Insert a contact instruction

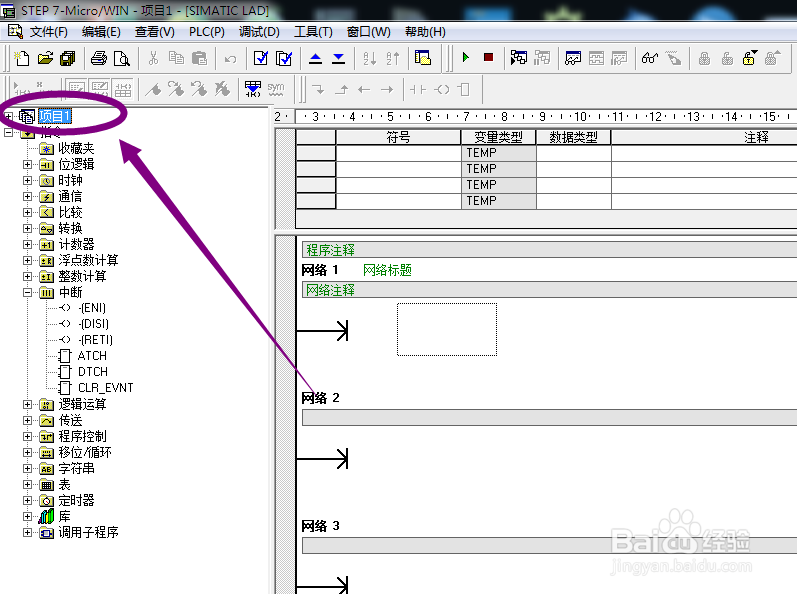(x=418, y=89)
